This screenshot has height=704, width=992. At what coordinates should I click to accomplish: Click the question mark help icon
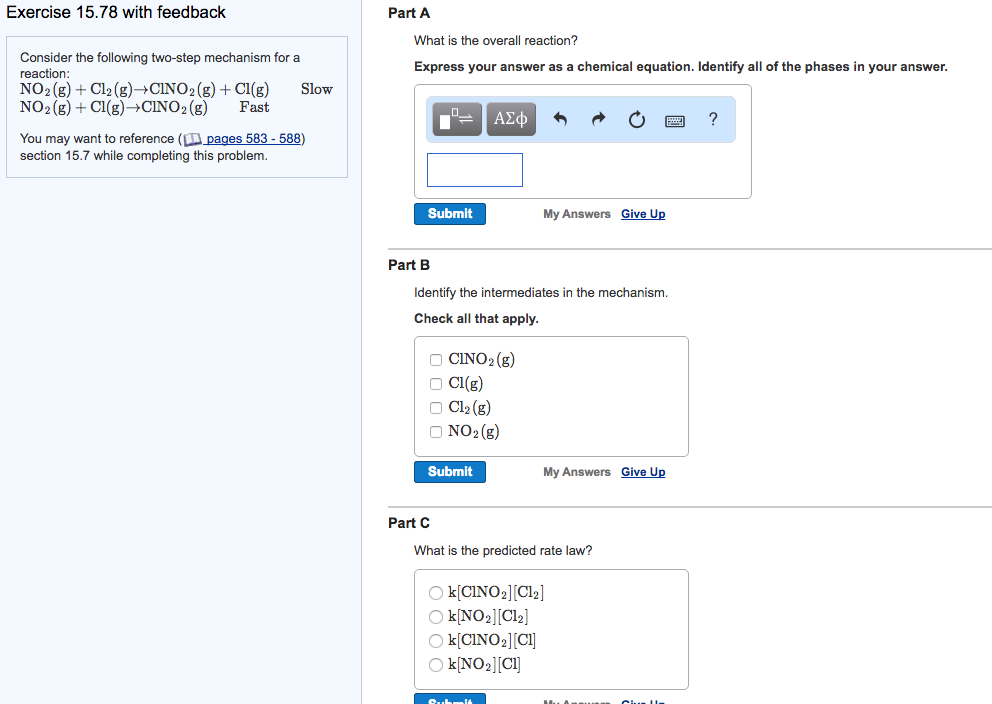712,120
